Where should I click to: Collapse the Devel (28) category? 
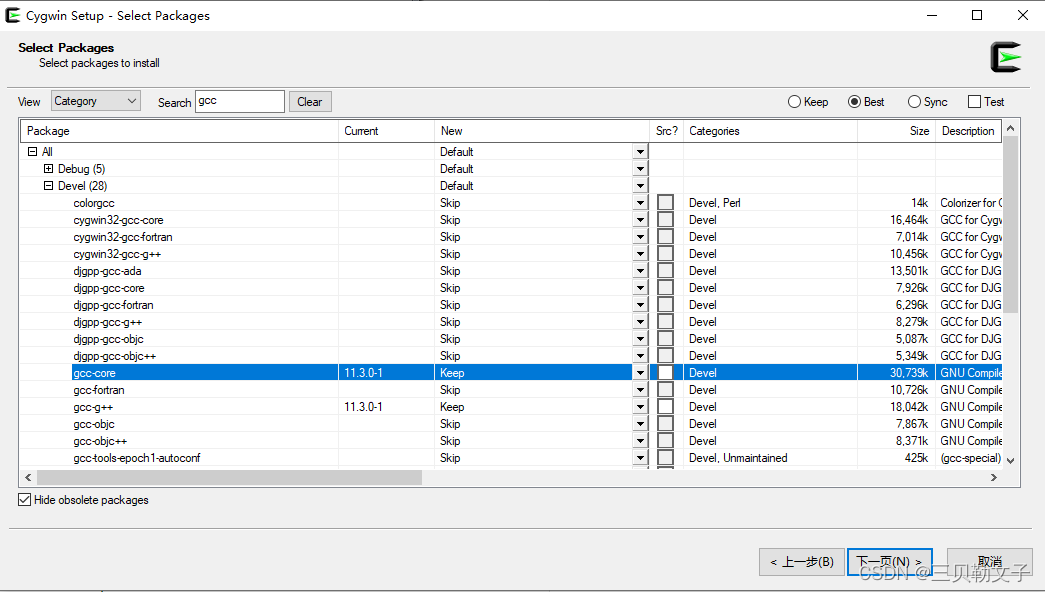click(48, 186)
